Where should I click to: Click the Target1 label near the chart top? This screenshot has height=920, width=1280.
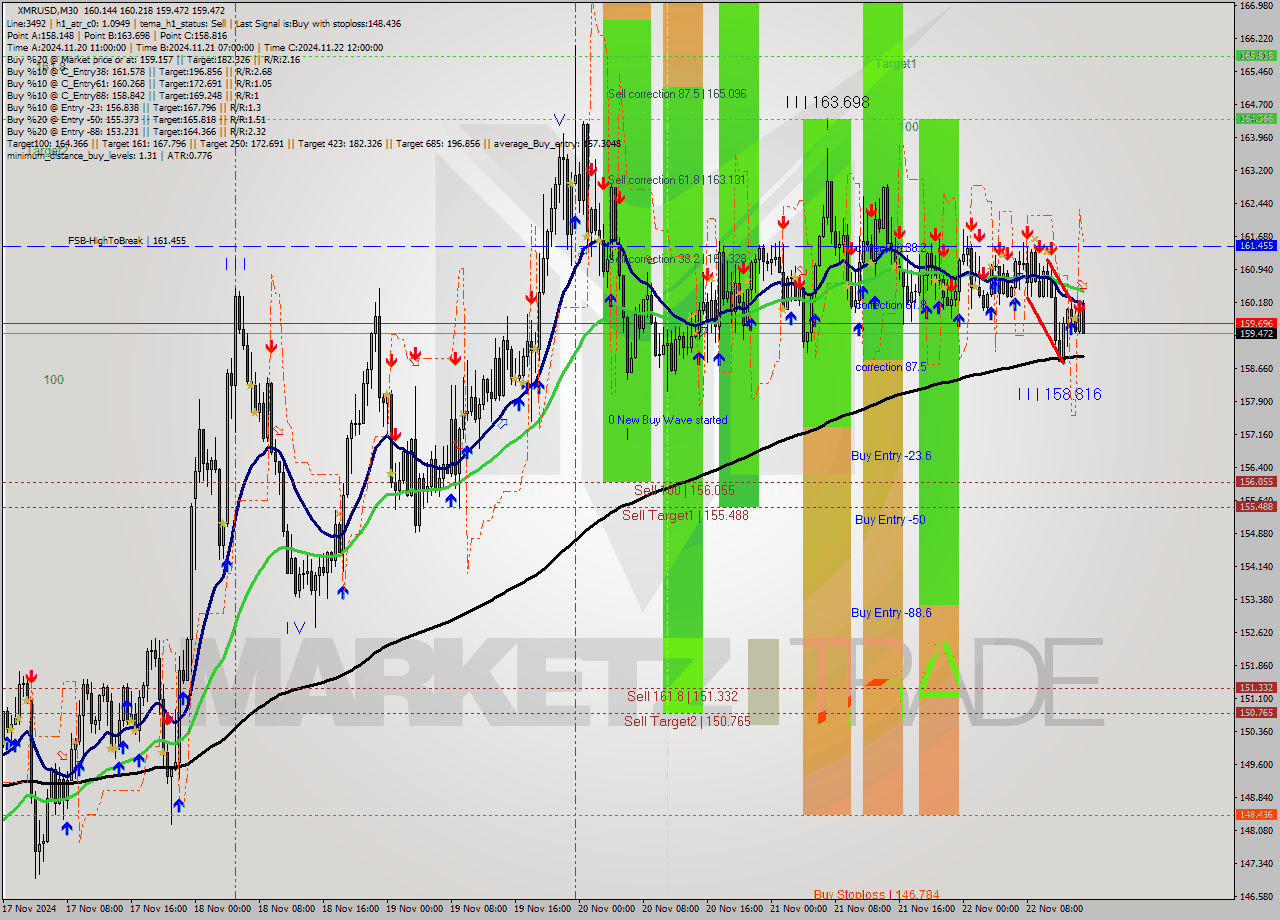[895, 64]
